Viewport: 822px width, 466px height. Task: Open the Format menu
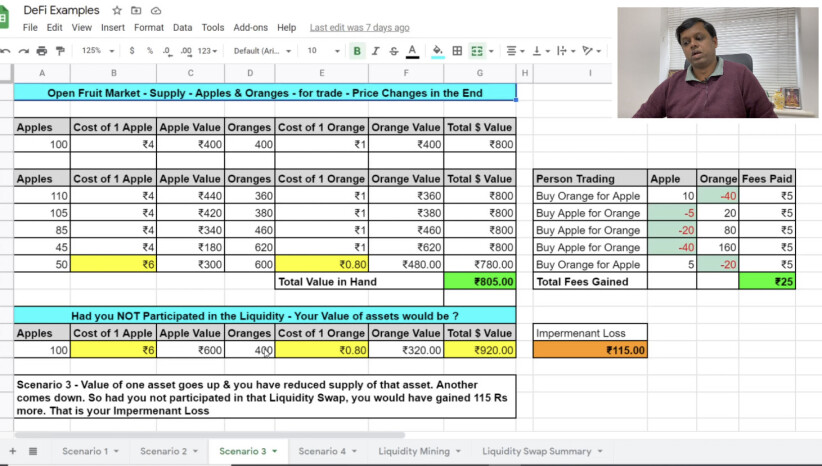[x=149, y=27]
